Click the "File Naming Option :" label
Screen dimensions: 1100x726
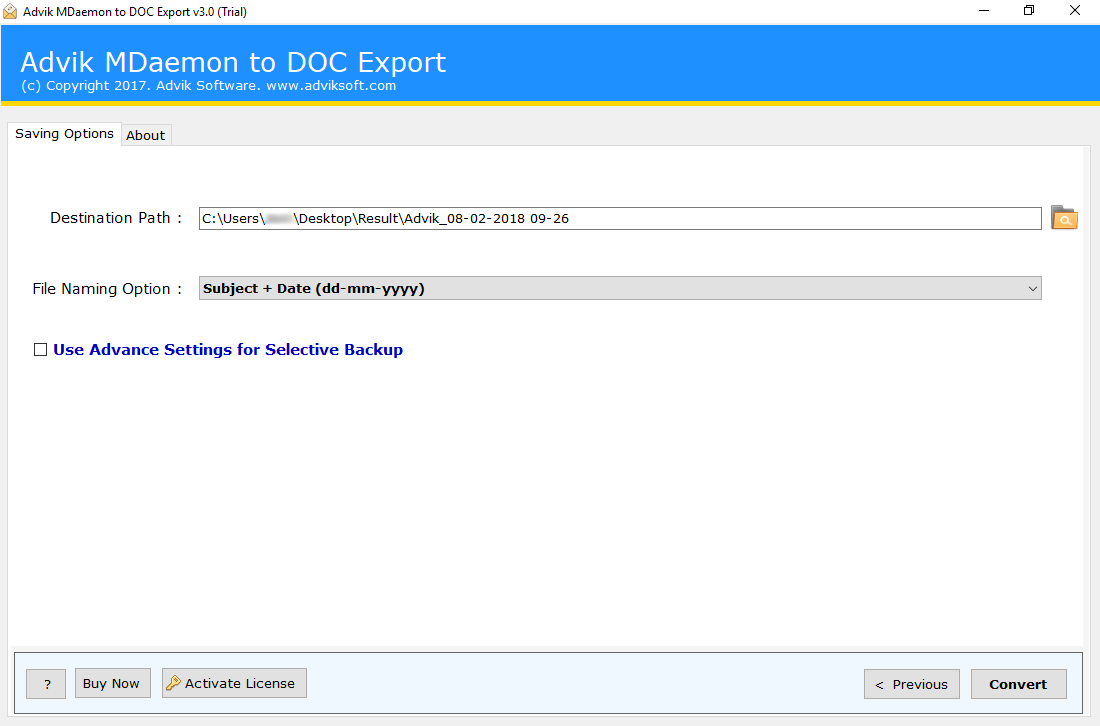(107, 289)
